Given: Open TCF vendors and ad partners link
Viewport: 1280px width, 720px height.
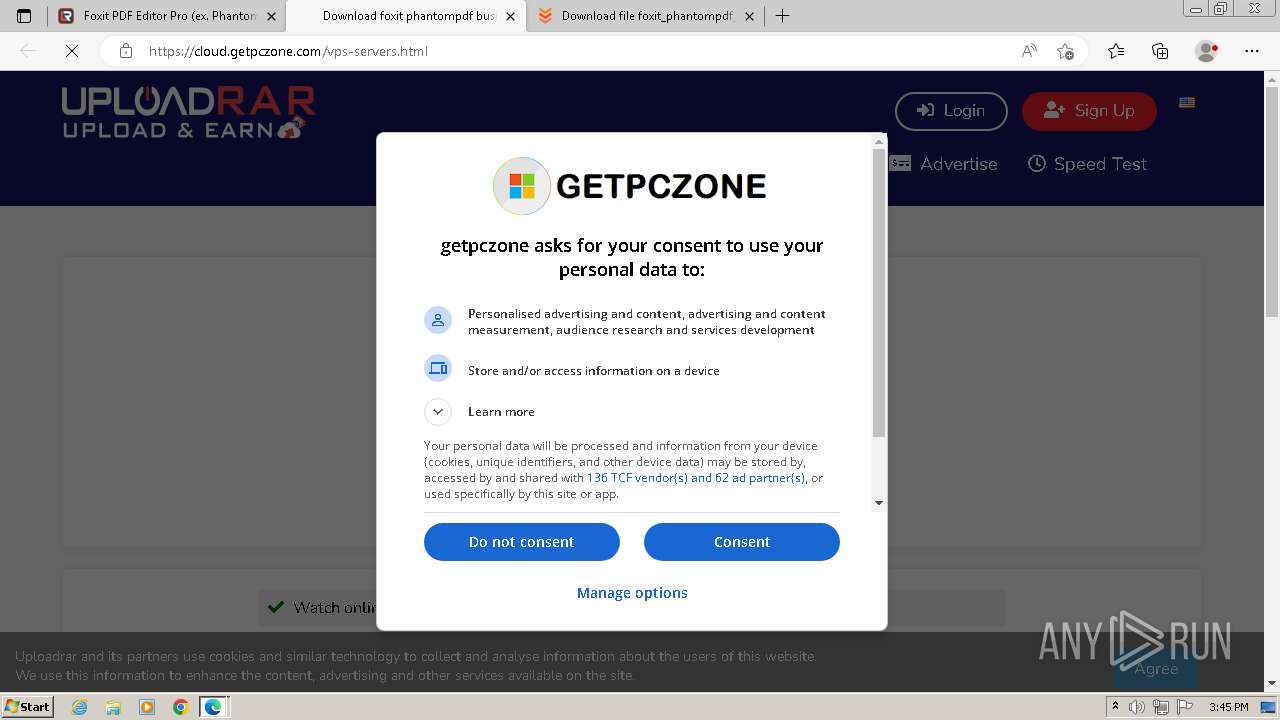Looking at the screenshot, I should coord(696,478).
